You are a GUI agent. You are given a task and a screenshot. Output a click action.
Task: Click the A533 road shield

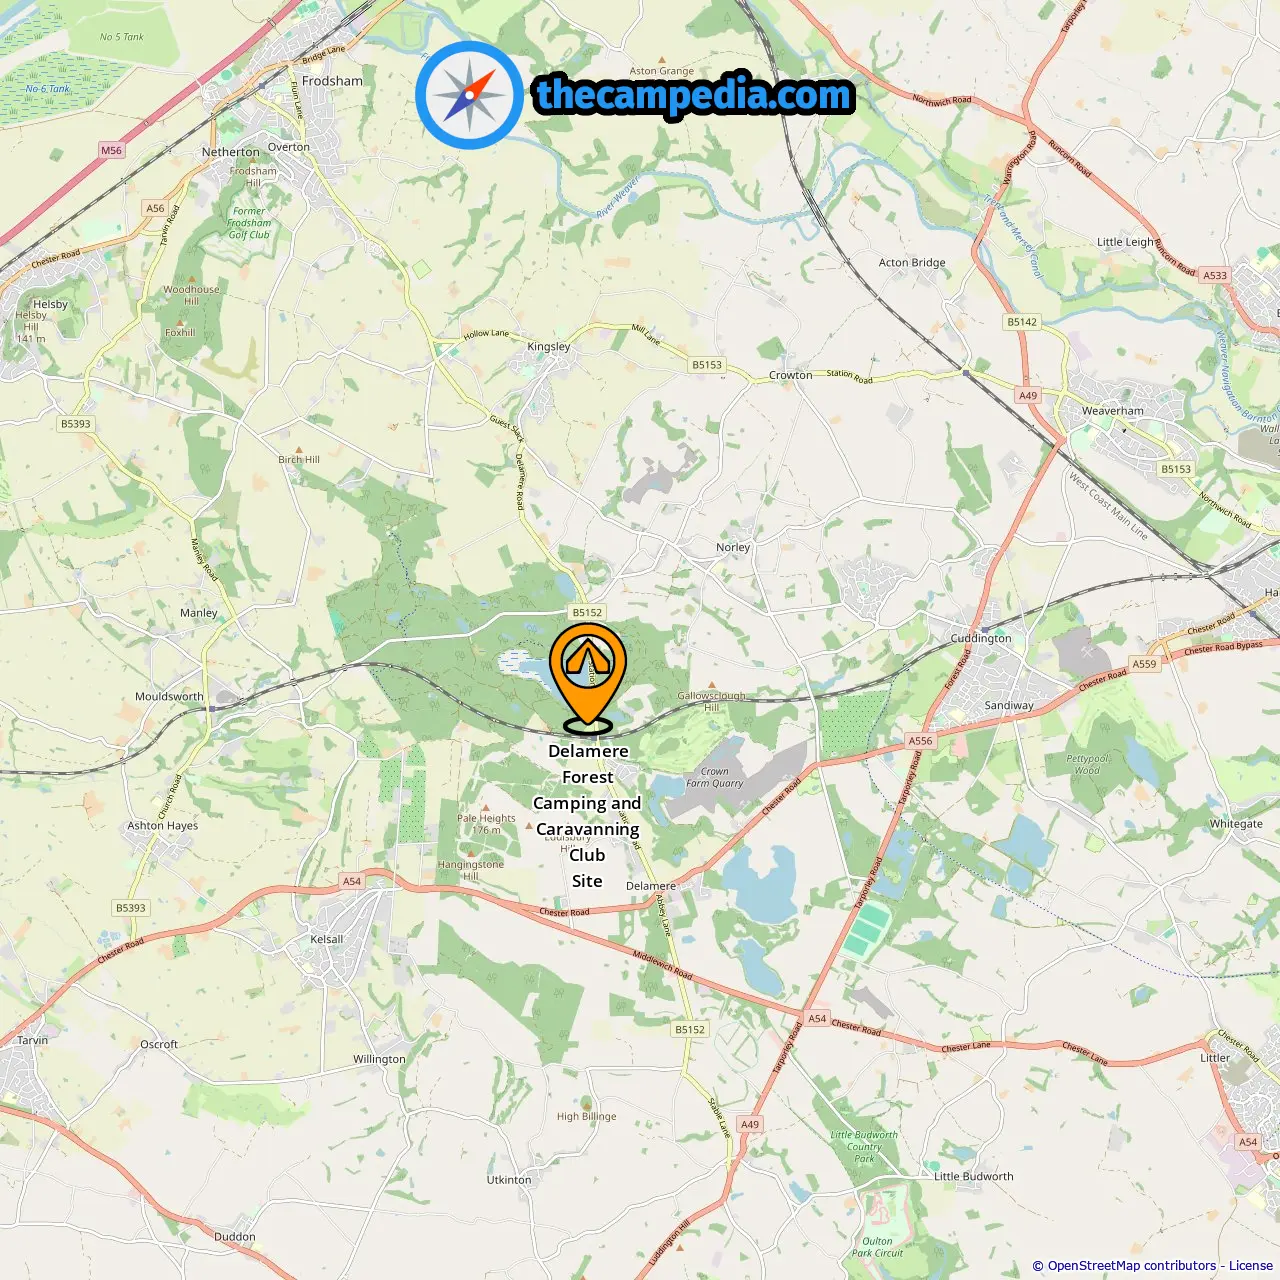1215,275
